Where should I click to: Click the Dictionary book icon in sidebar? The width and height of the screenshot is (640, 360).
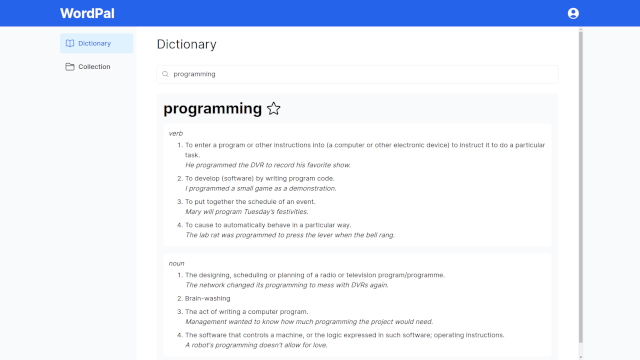pos(70,43)
